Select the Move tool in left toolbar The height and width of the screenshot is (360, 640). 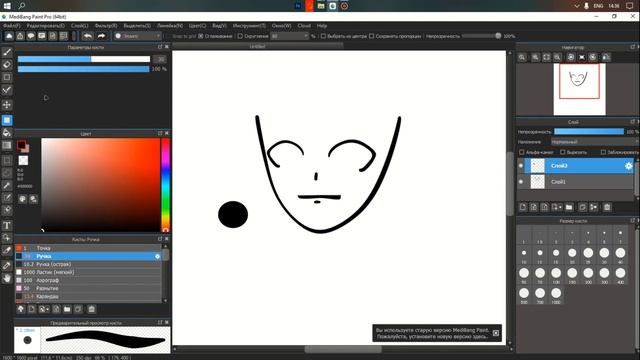click(7, 105)
